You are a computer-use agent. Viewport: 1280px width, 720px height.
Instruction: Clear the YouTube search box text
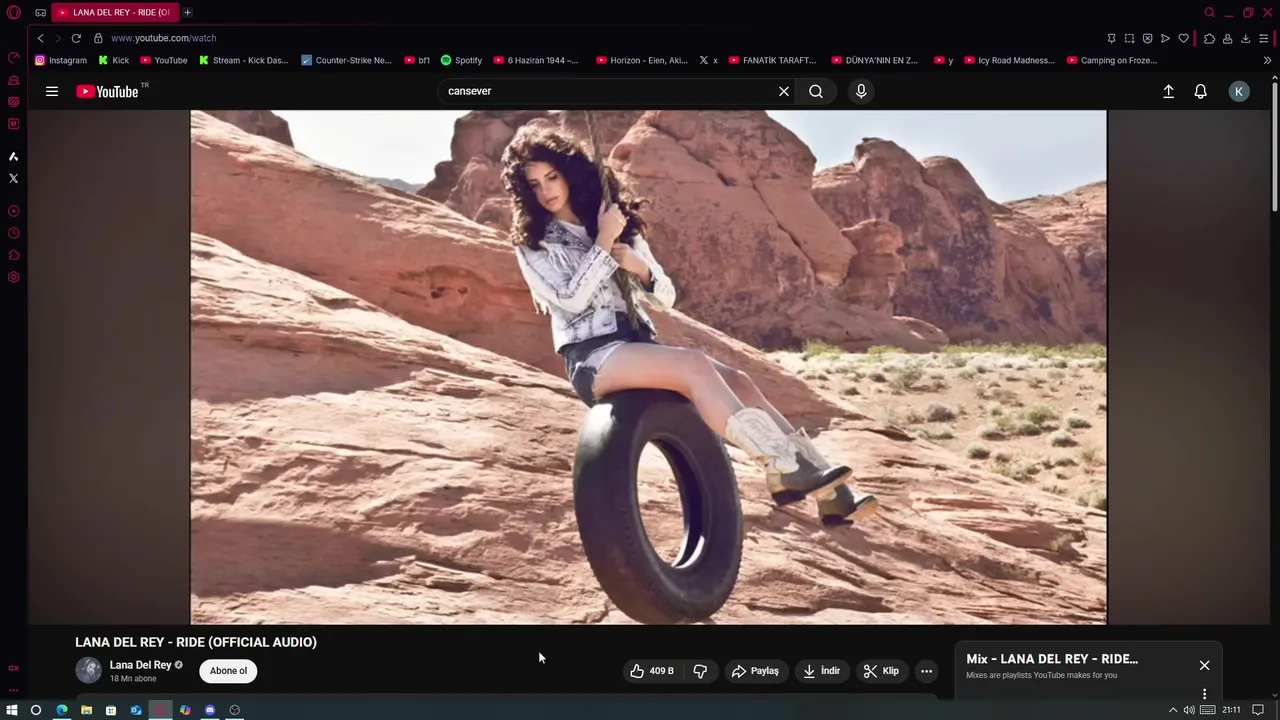pyautogui.click(x=784, y=91)
